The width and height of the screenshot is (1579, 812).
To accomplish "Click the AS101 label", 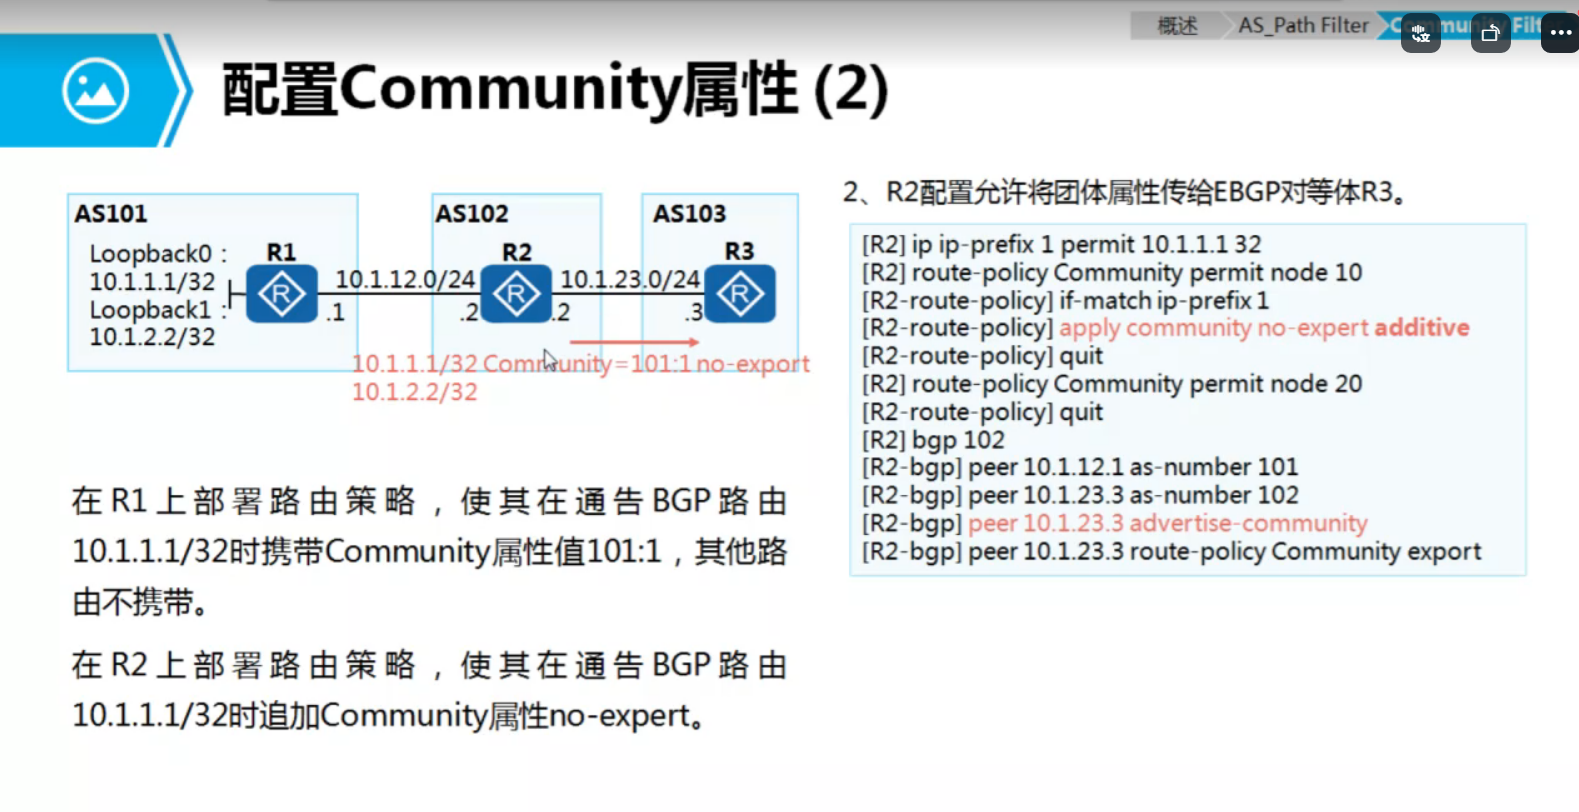I will [x=111, y=214].
